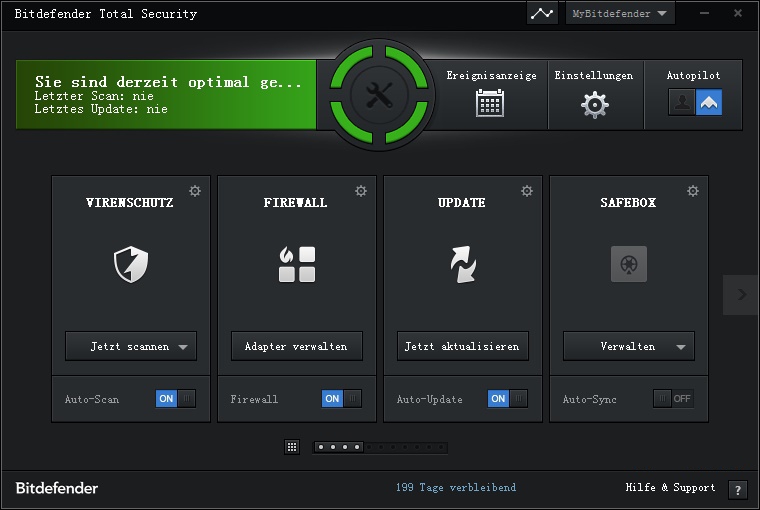Enable Autopilot mode blue icon

709,102
